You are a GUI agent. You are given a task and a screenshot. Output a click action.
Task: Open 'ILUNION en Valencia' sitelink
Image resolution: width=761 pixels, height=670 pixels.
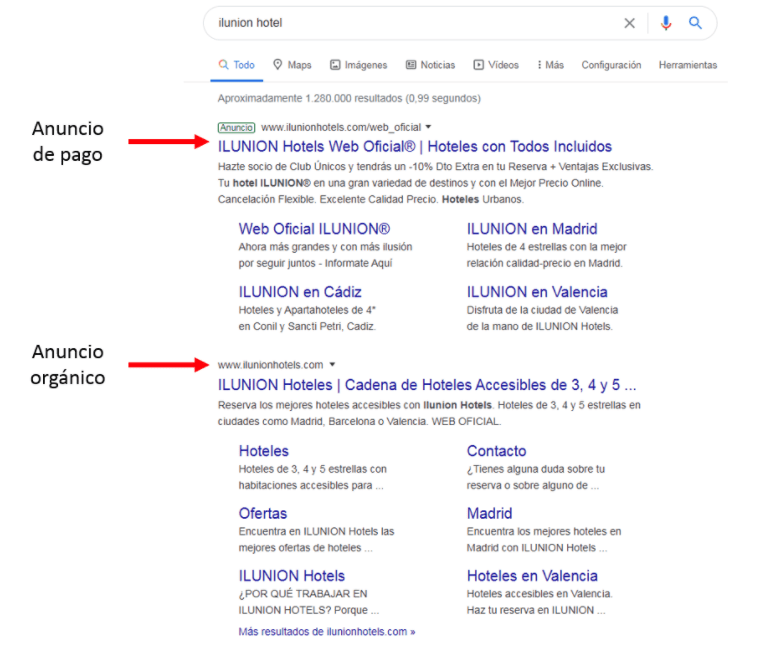point(537,292)
